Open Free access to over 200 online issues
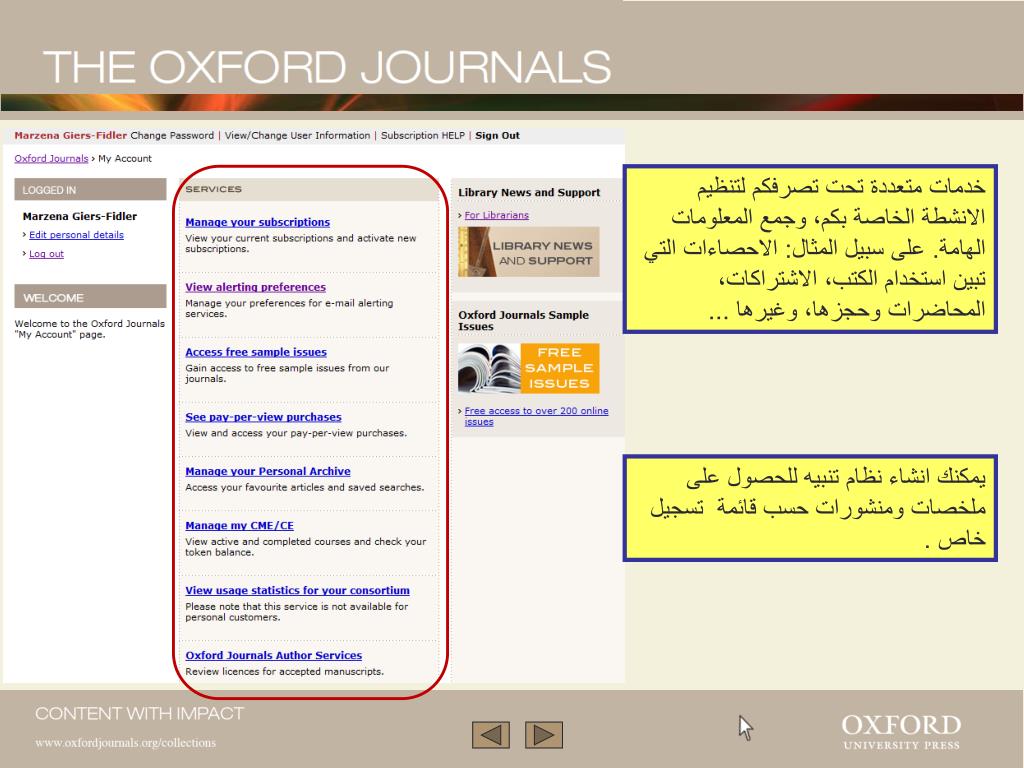 [x=536, y=416]
